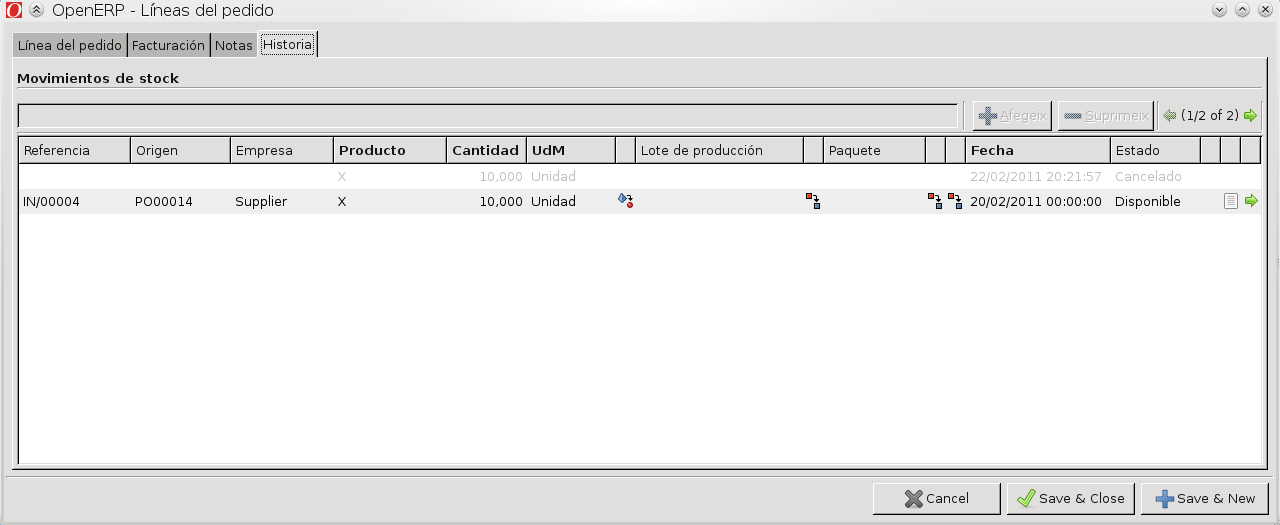Click the Supplier cell

[261, 201]
